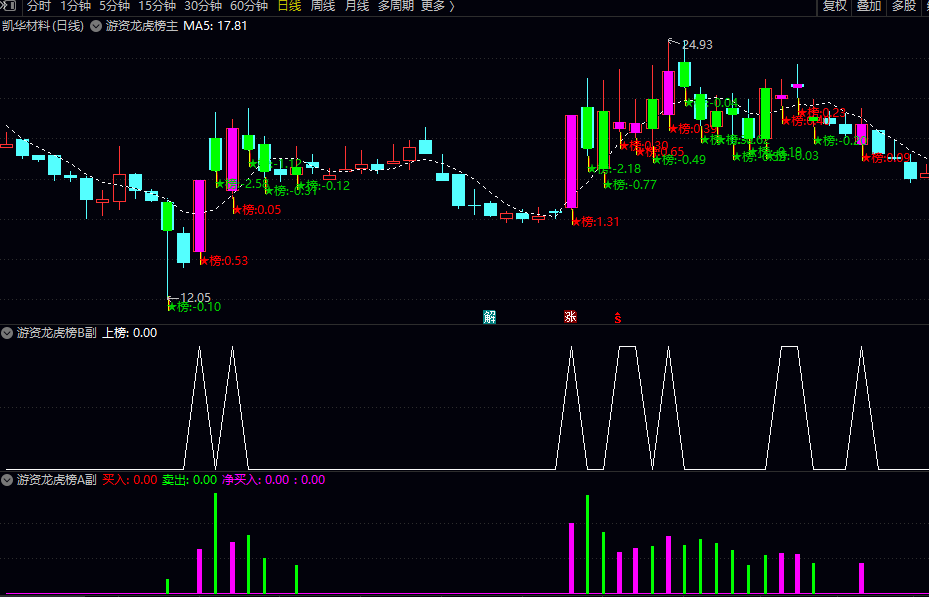Click the ★榜:0.53 marker label
929x597 pixels.
pyautogui.click(x=223, y=261)
